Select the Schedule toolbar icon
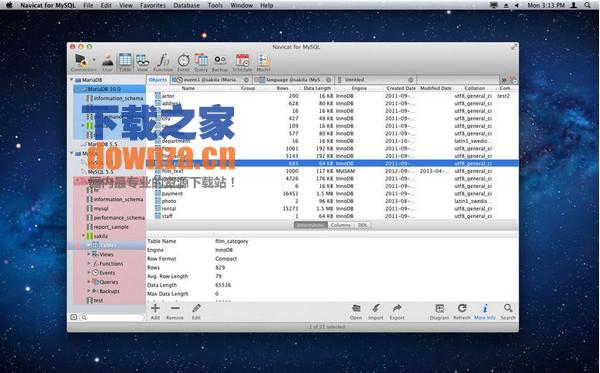The width and height of the screenshot is (600, 373). (x=242, y=62)
